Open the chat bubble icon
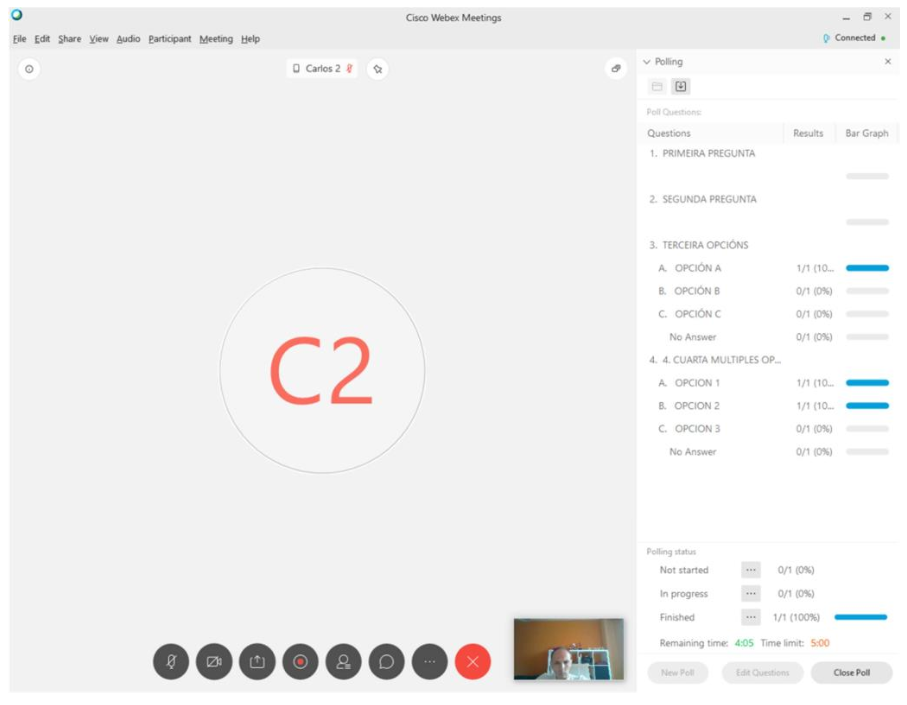Image resolution: width=907 pixels, height=705 pixels. (x=386, y=661)
